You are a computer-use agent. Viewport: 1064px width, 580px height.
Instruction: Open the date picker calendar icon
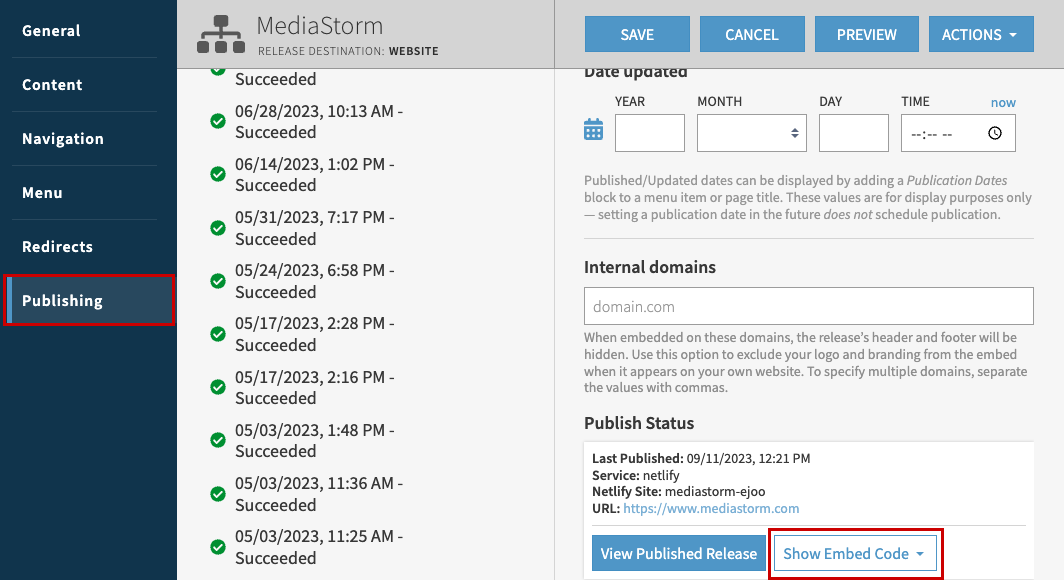(593, 128)
